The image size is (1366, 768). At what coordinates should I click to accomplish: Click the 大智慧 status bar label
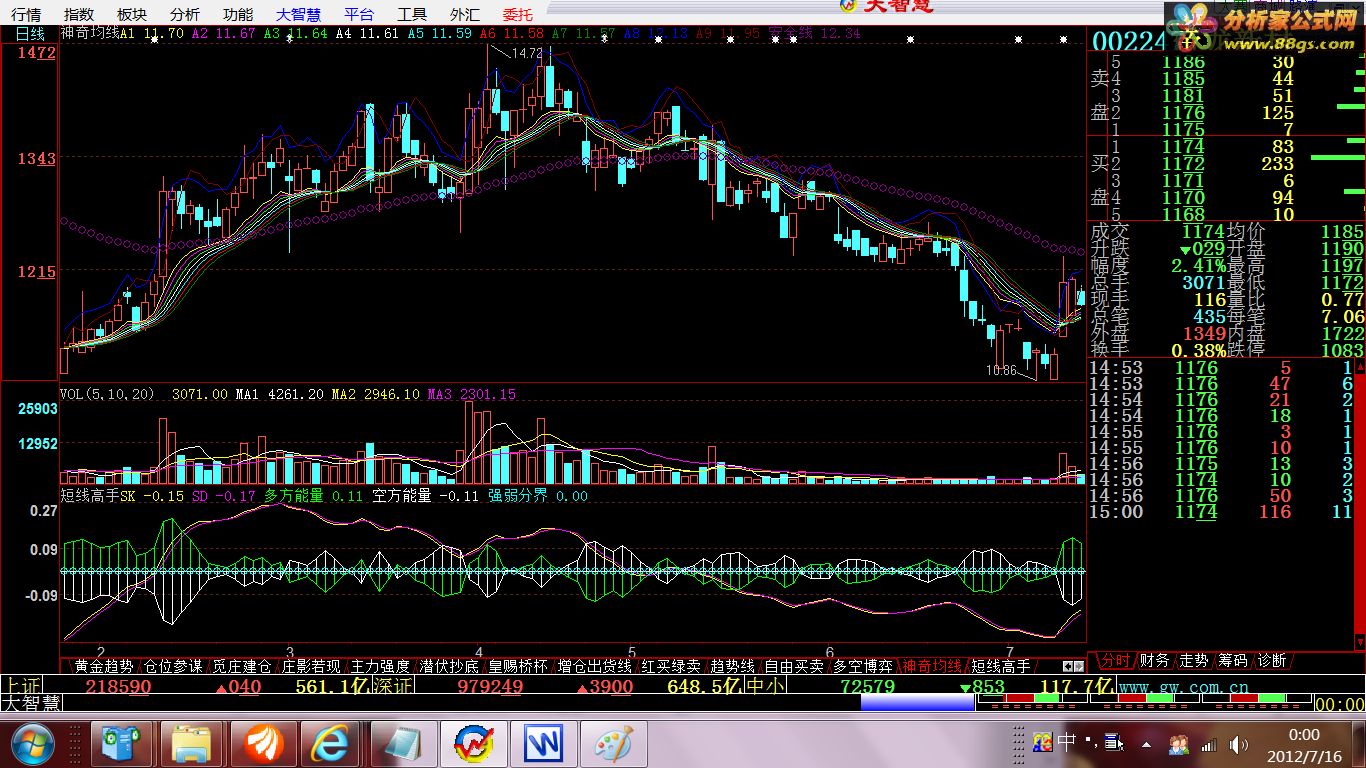(x=30, y=704)
